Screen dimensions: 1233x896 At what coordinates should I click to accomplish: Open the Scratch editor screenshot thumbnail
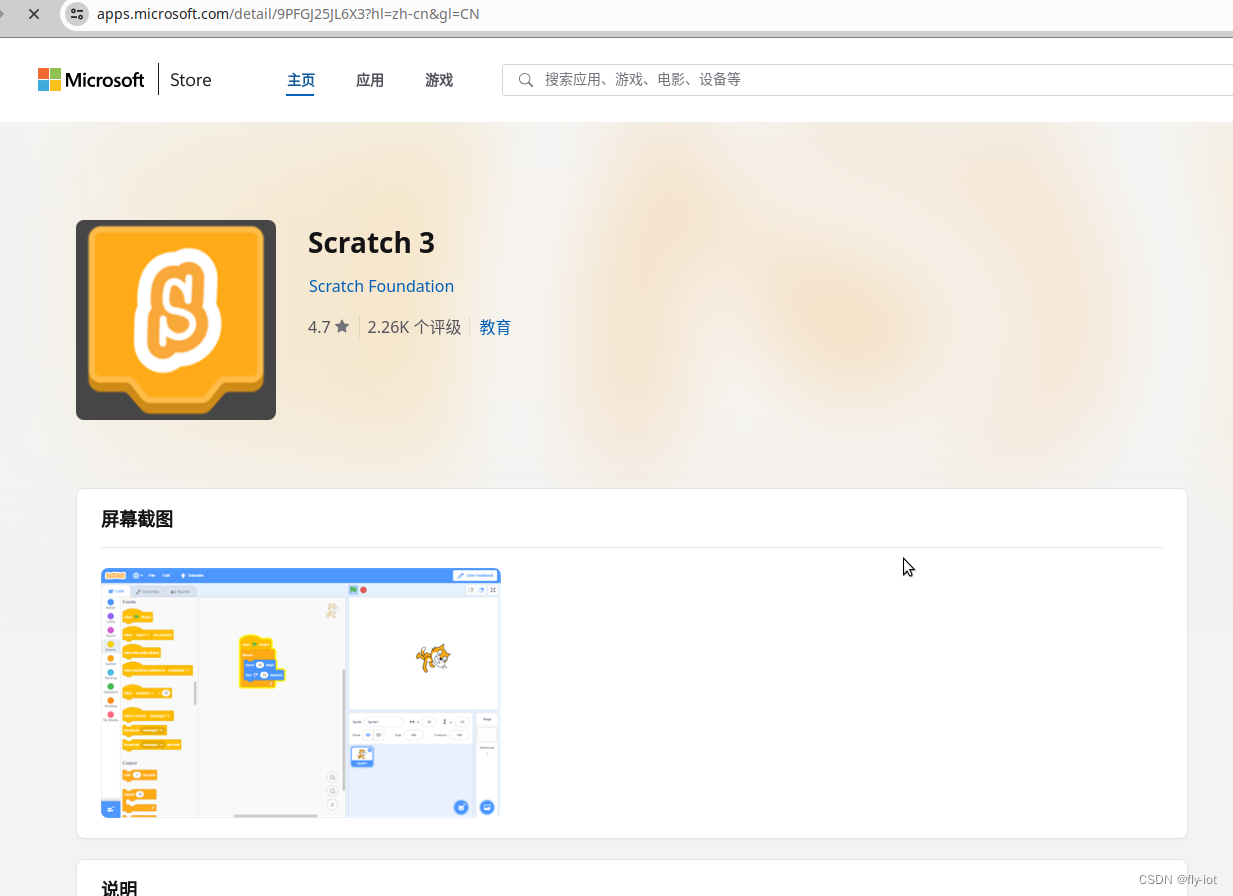(301, 693)
